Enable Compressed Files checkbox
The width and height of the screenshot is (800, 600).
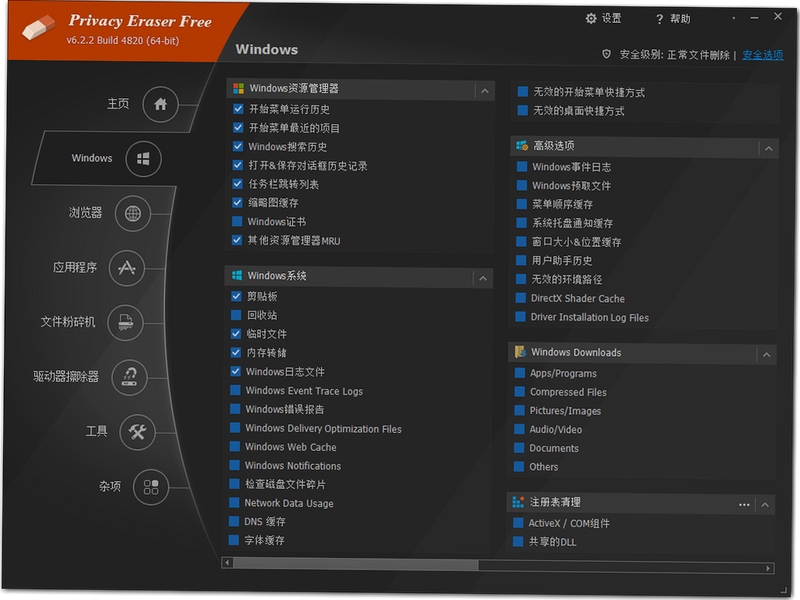coord(520,392)
